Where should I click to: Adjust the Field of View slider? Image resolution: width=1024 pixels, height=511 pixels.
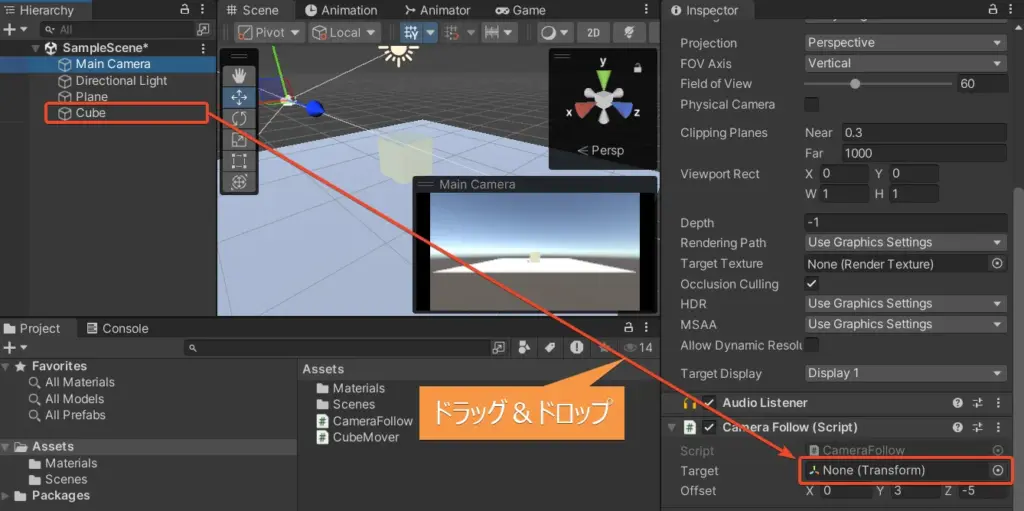tap(878, 84)
